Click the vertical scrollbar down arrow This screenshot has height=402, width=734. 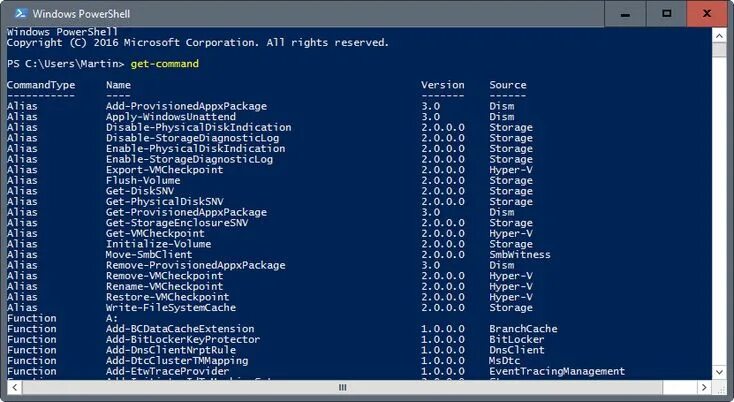719,372
